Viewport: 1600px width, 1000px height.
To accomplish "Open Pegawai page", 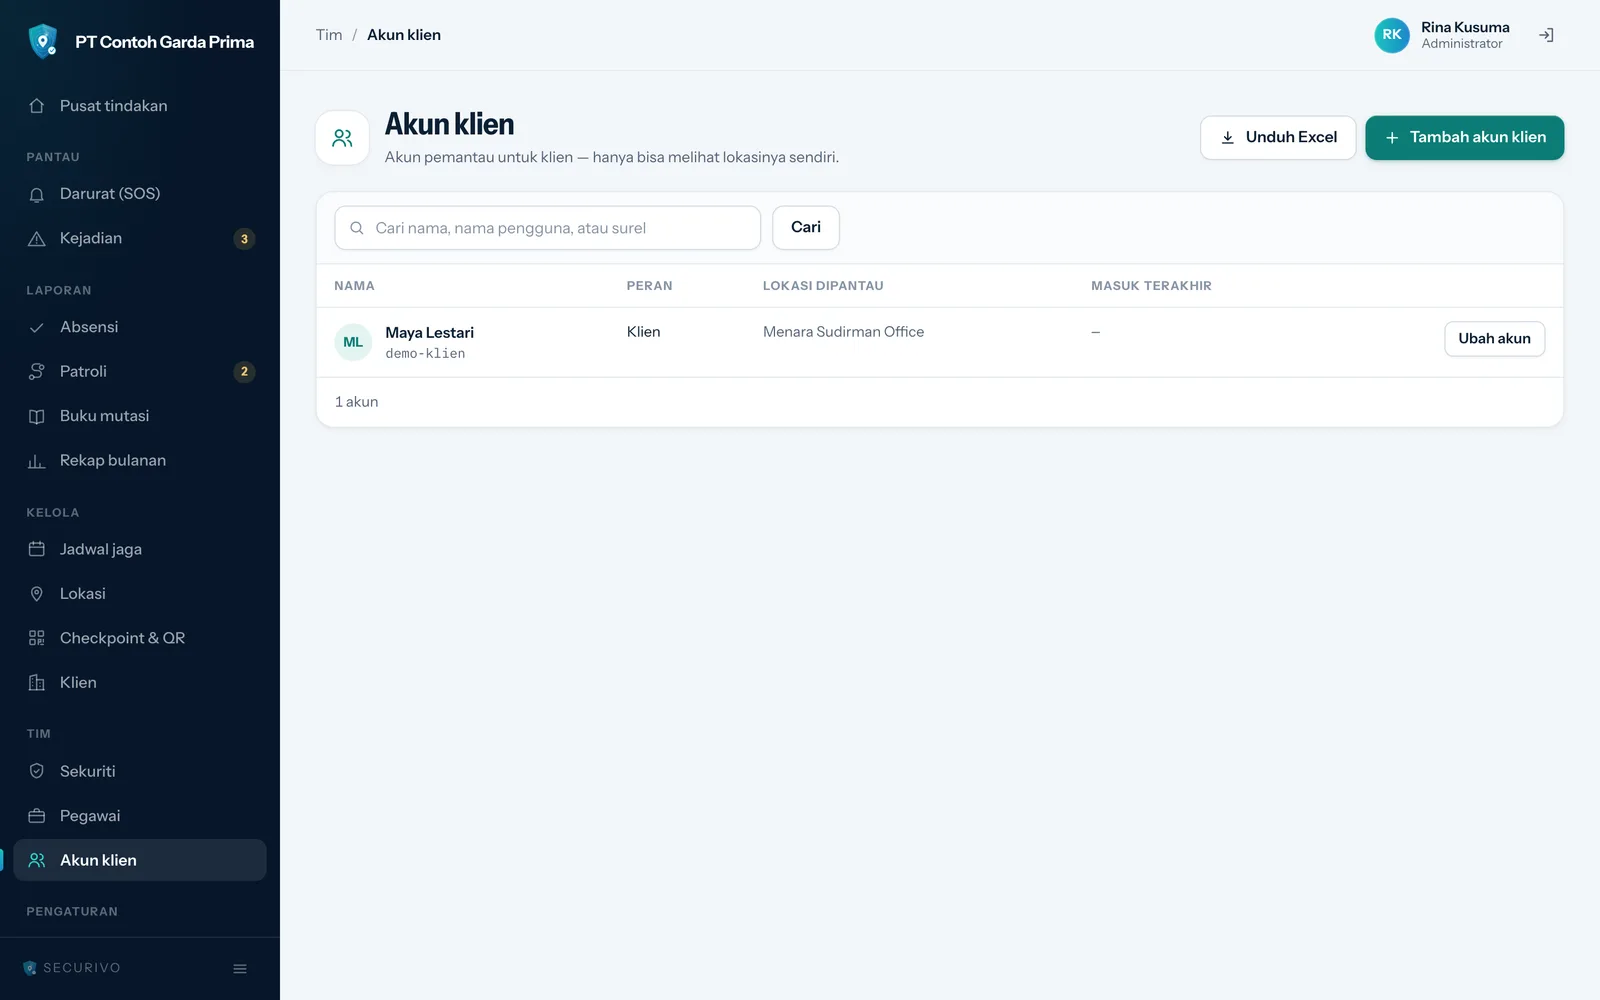I will pyautogui.click(x=140, y=816).
